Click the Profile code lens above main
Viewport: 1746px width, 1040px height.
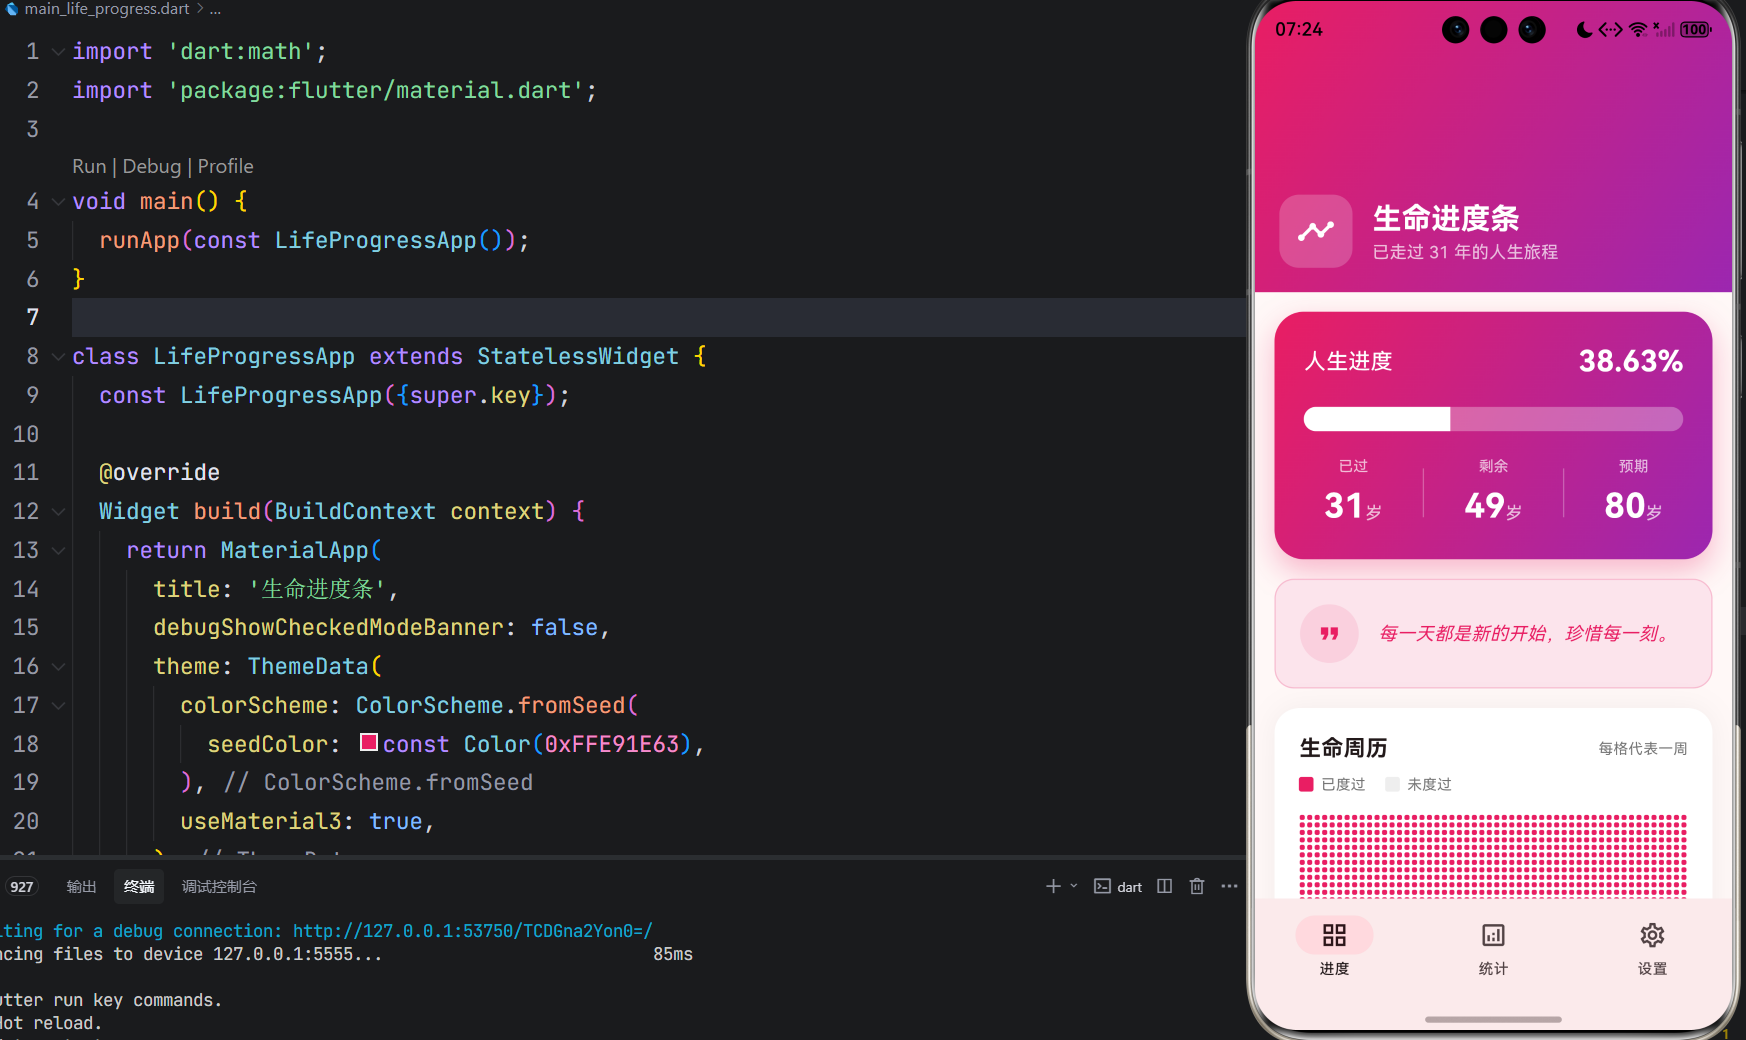[226, 166]
